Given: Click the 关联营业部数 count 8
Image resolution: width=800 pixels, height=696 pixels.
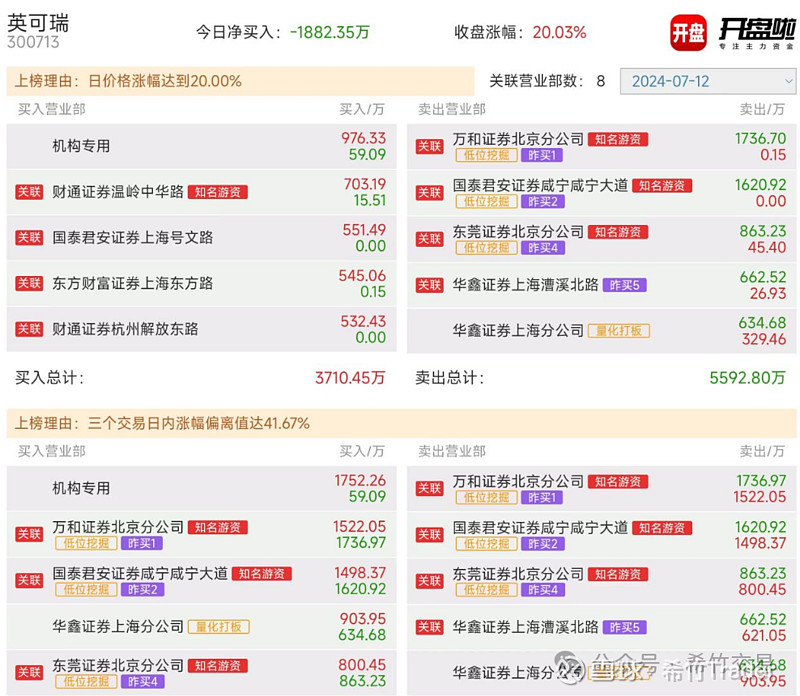Looking at the screenshot, I should click(x=601, y=81).
